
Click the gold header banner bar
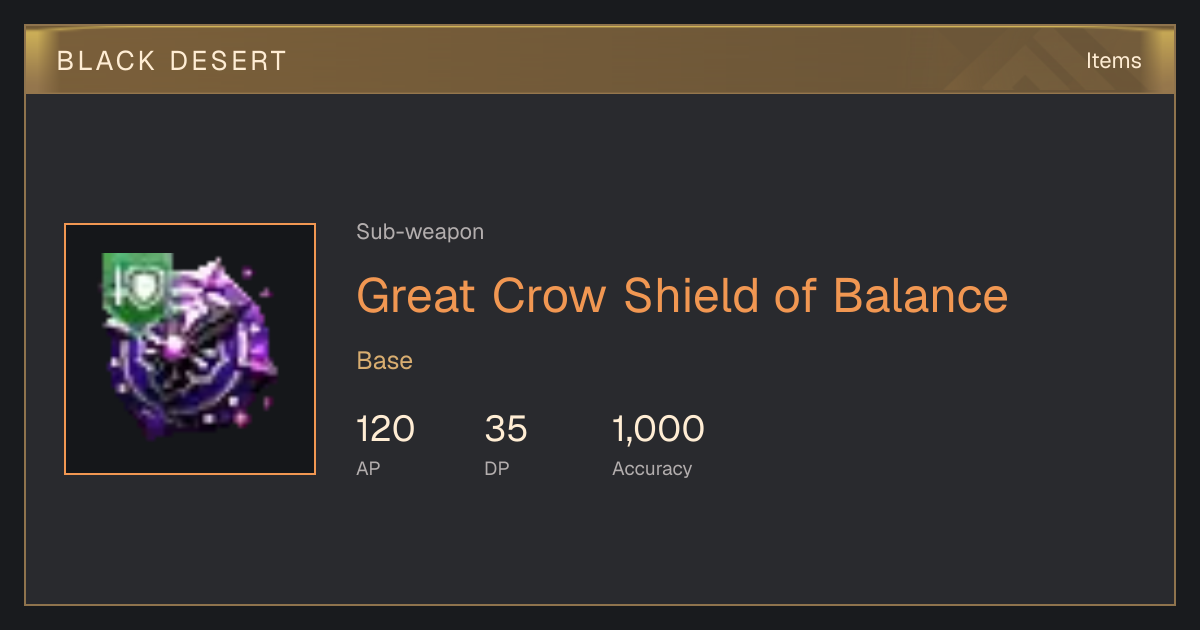(600, 59)
